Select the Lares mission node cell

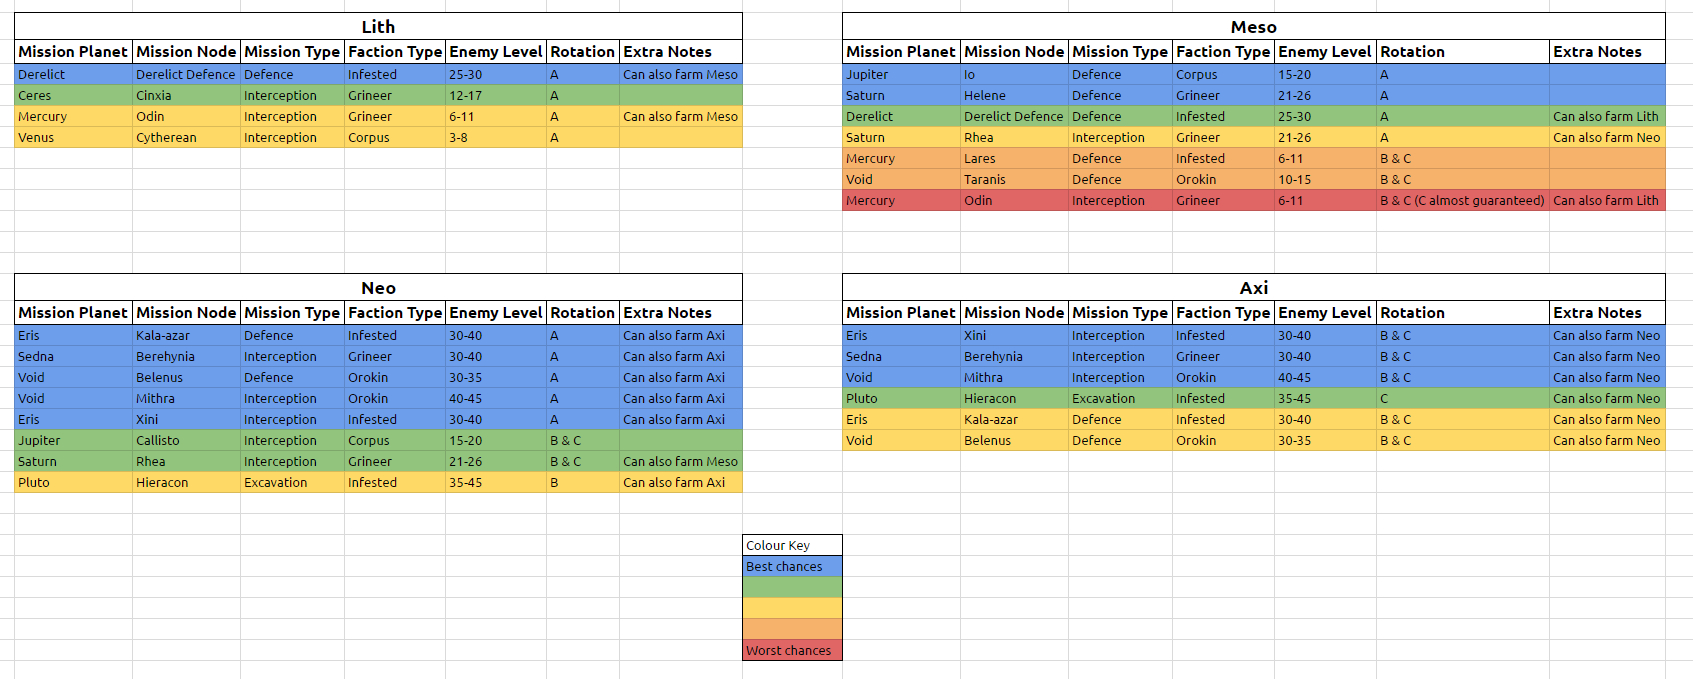[1014, 159]
